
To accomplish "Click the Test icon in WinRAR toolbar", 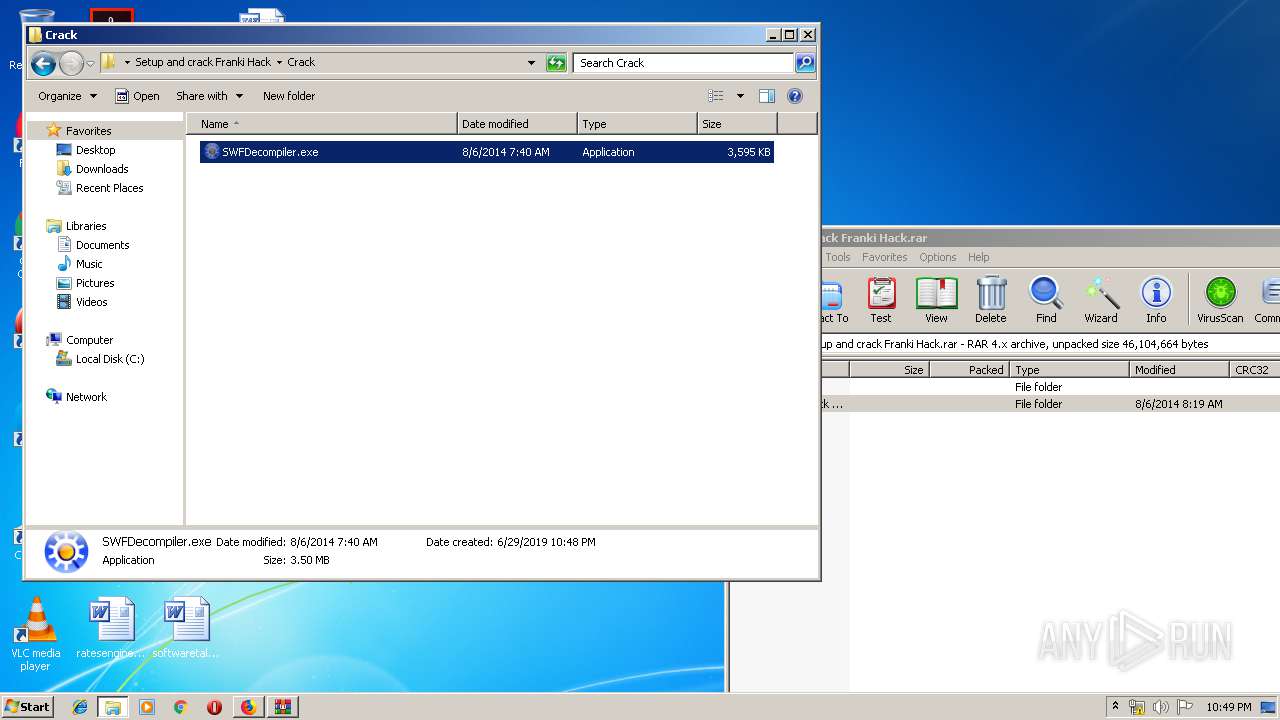I will (x=881, y=301).
